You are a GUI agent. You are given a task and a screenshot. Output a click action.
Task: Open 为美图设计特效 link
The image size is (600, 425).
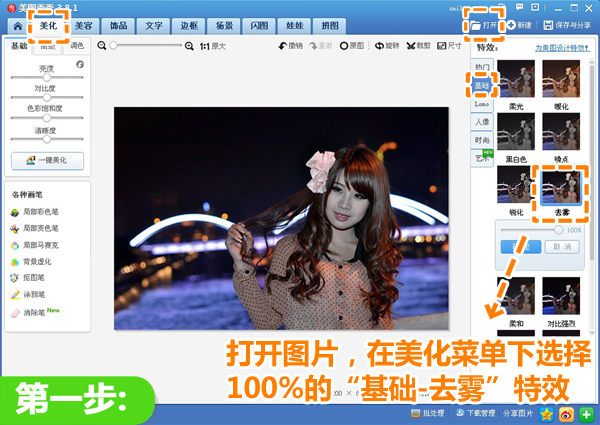click(562, 48)
